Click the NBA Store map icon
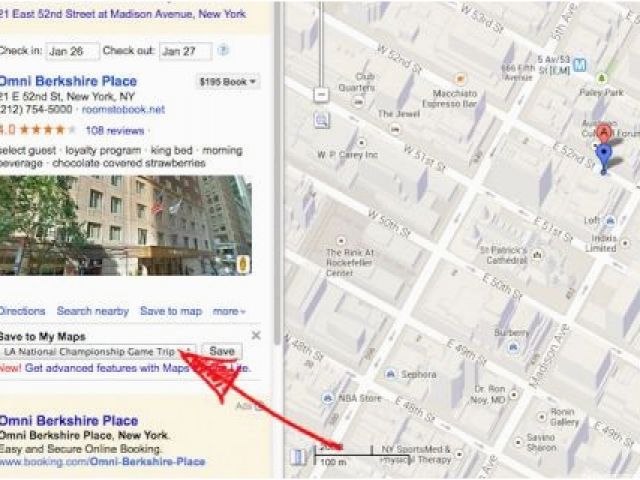 click(x=327, y=398)
